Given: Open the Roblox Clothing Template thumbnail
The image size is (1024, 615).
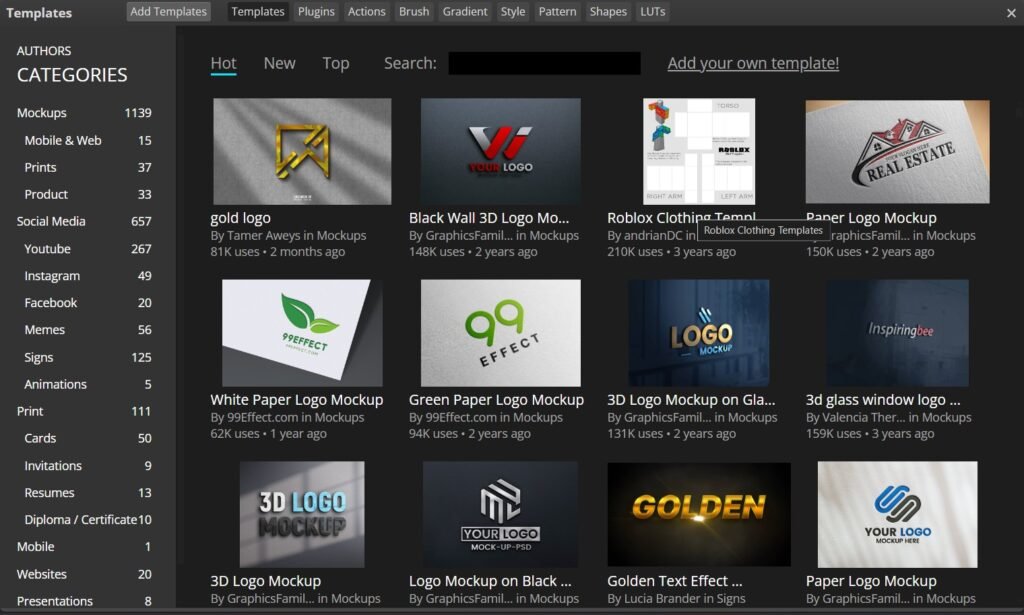Looking at the screenshot, I should 699,151.
